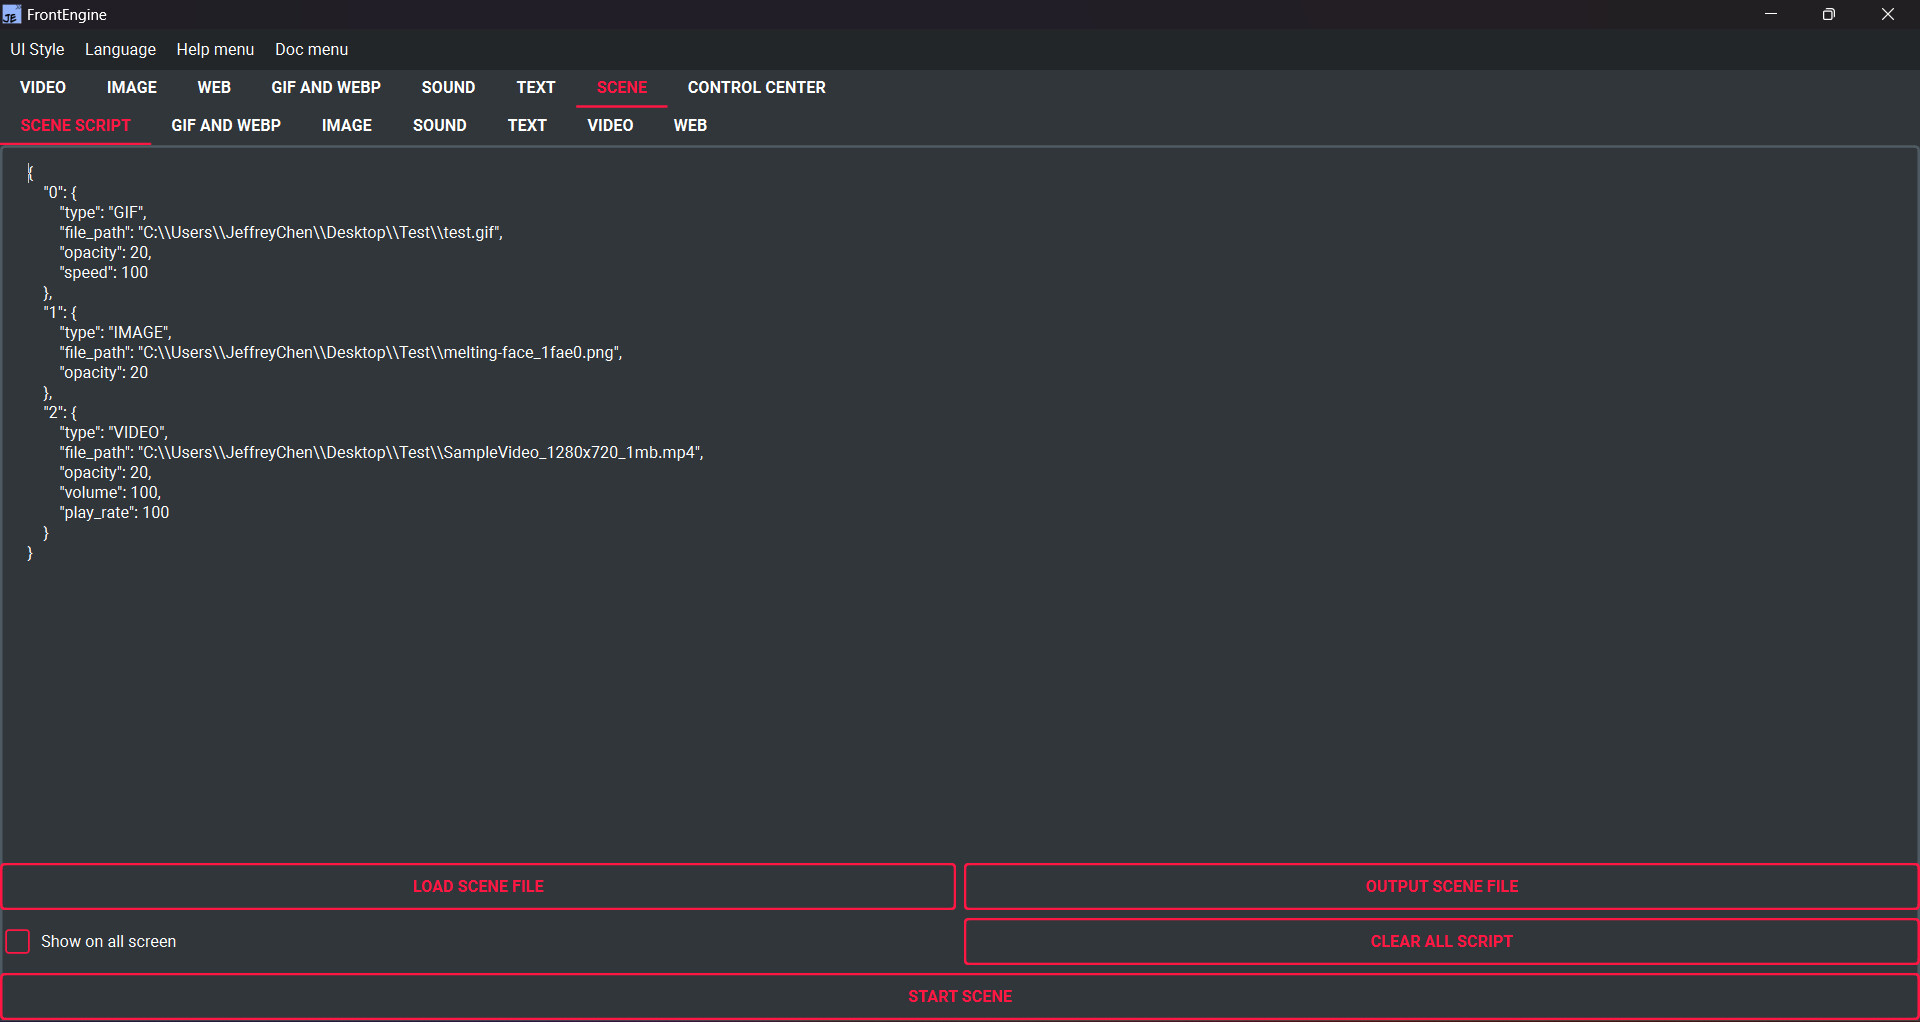The image size is (1920, 1022).
Task: Switch to the TEXT main tab
Action: point(535,87)
